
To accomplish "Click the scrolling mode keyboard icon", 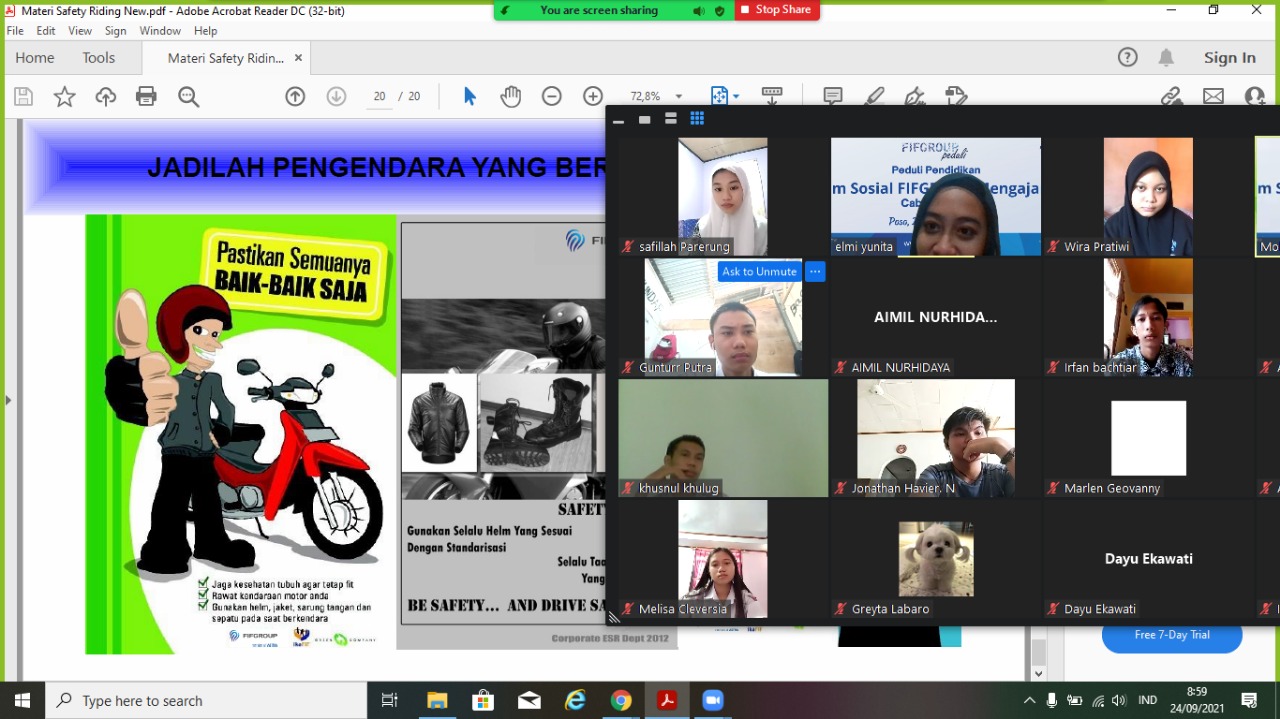I will click(x=772, y=96).
